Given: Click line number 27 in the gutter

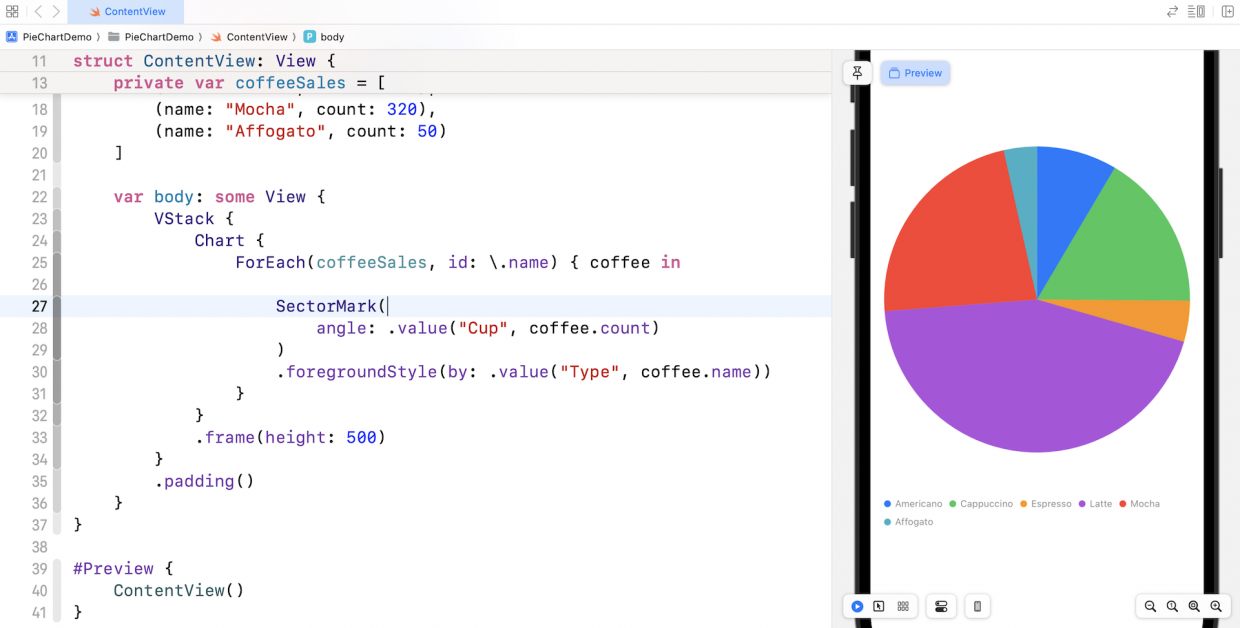Looking at the screenshot, I should point(38,306).
